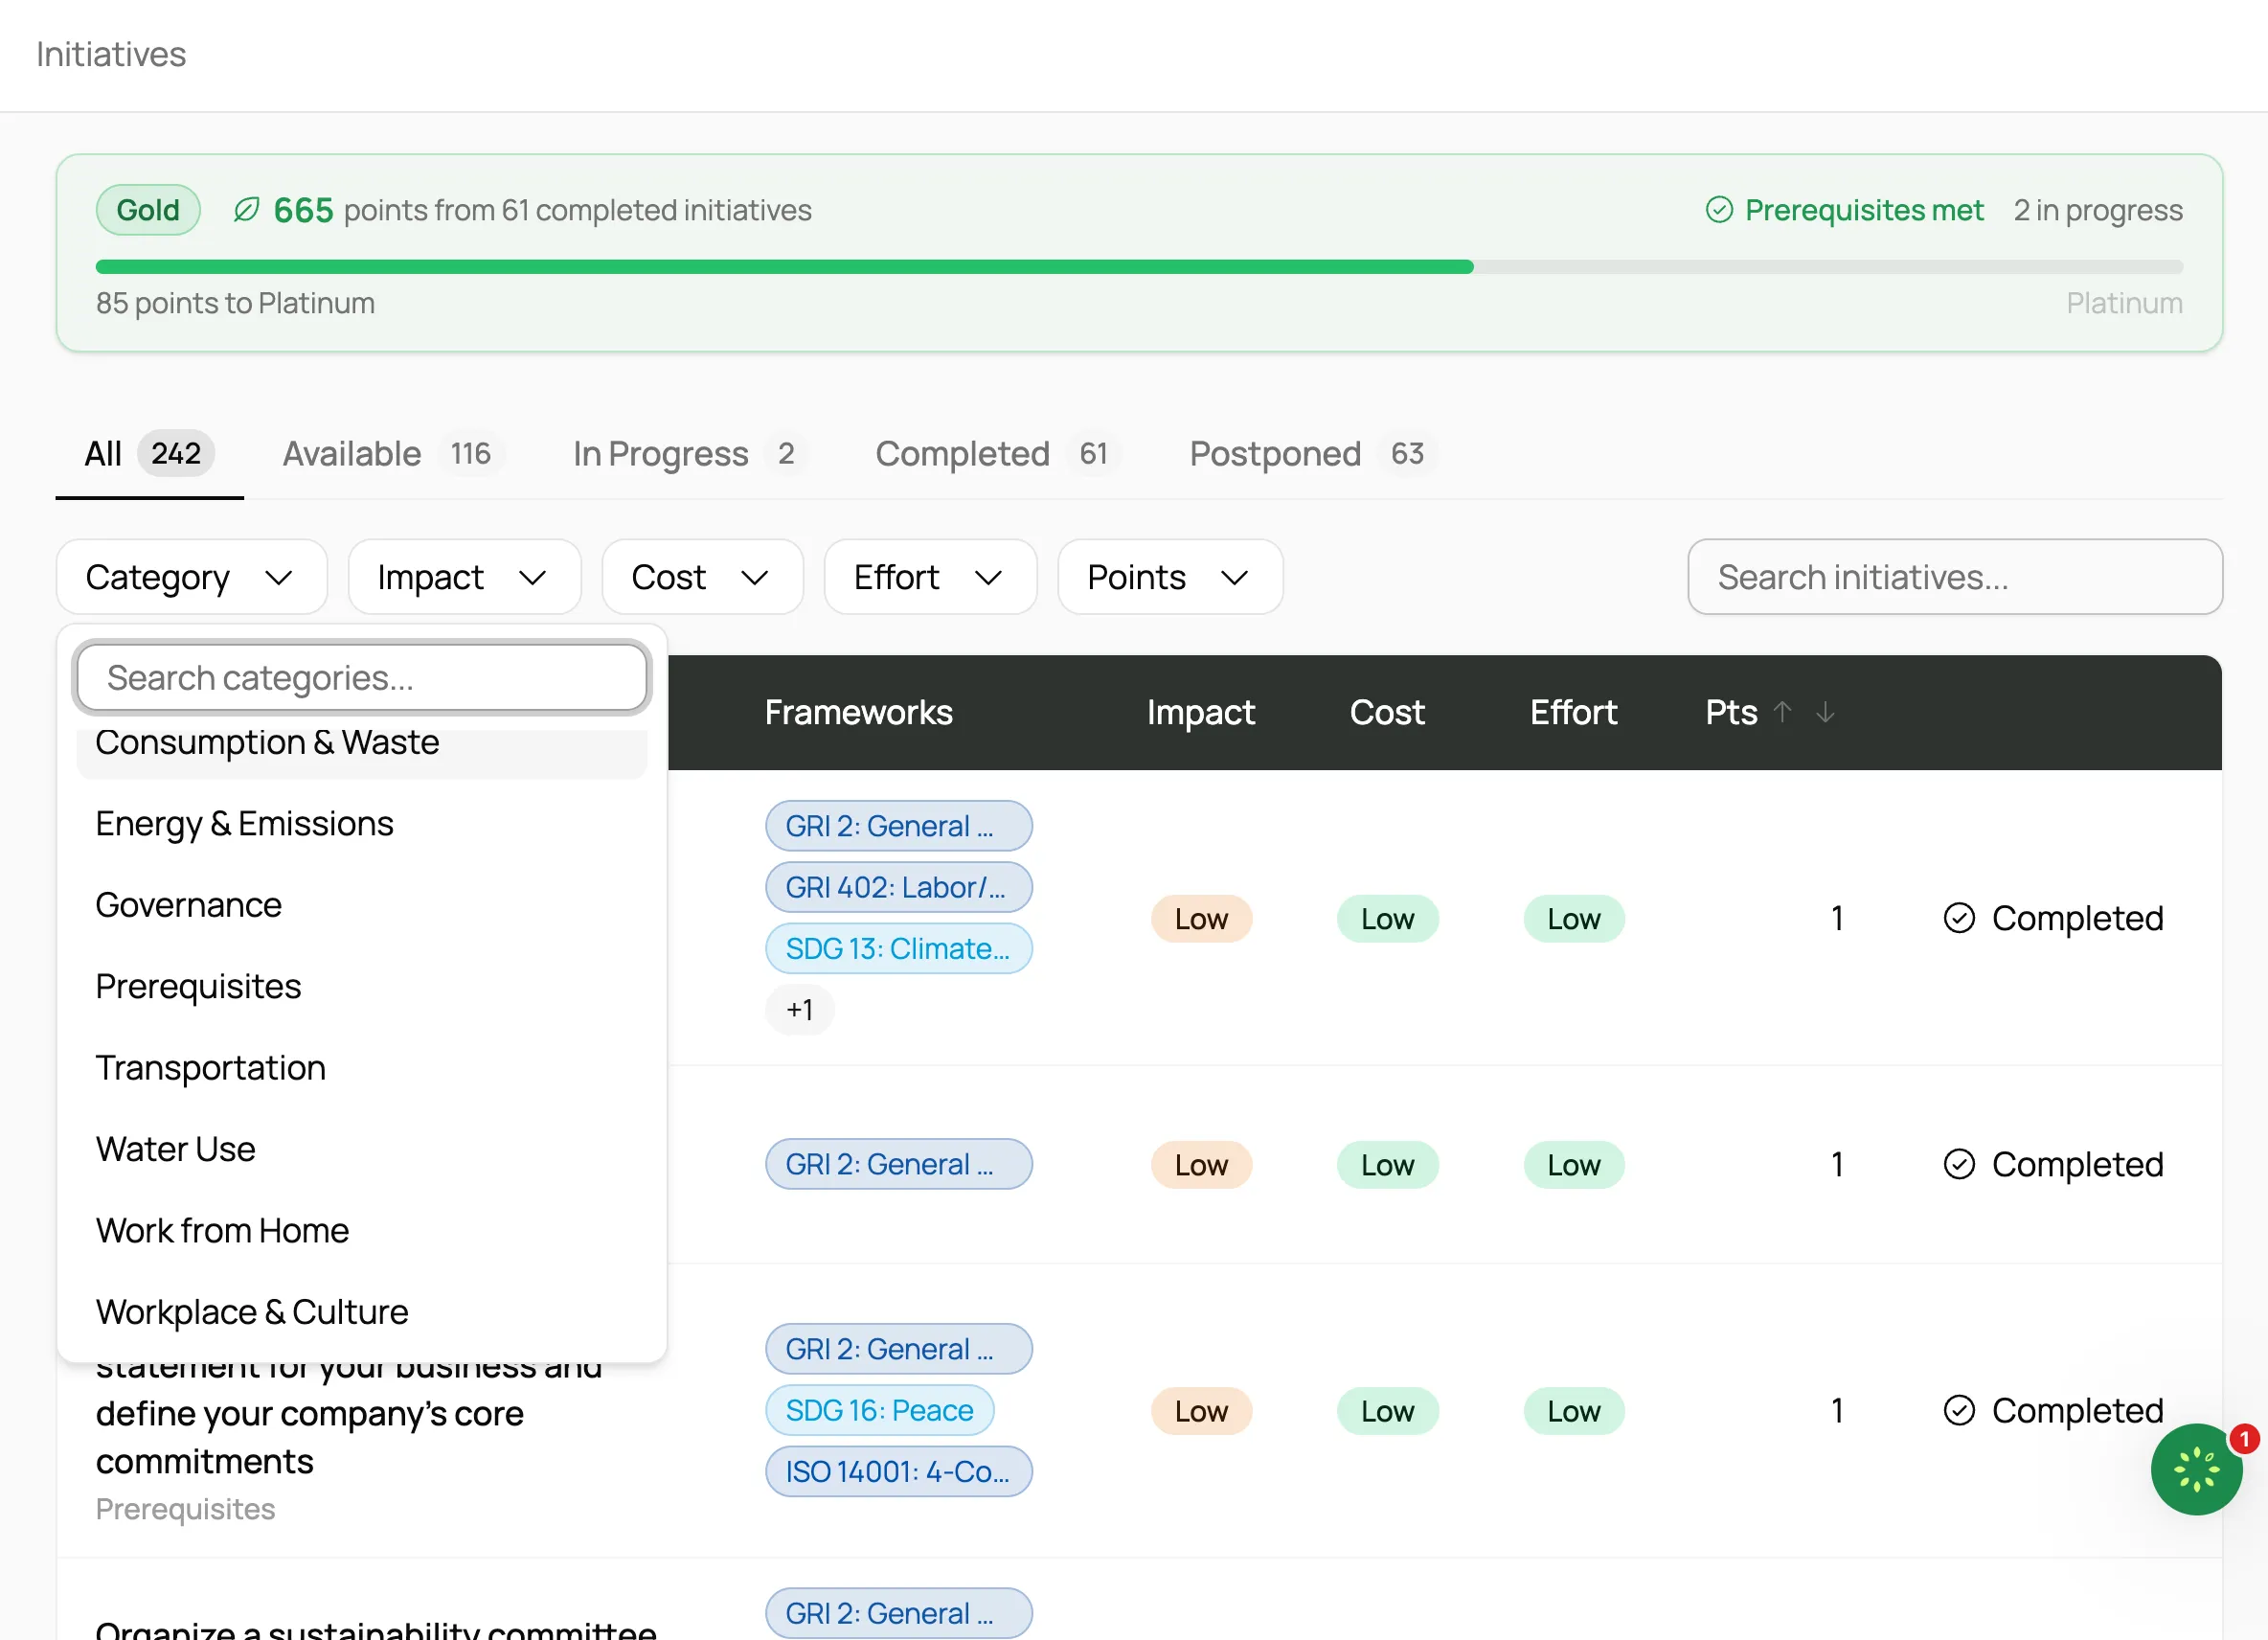The image size is (2268, 1640).
Task: Open the Cost filter dropdown
Action: click(x=702, y=577)
